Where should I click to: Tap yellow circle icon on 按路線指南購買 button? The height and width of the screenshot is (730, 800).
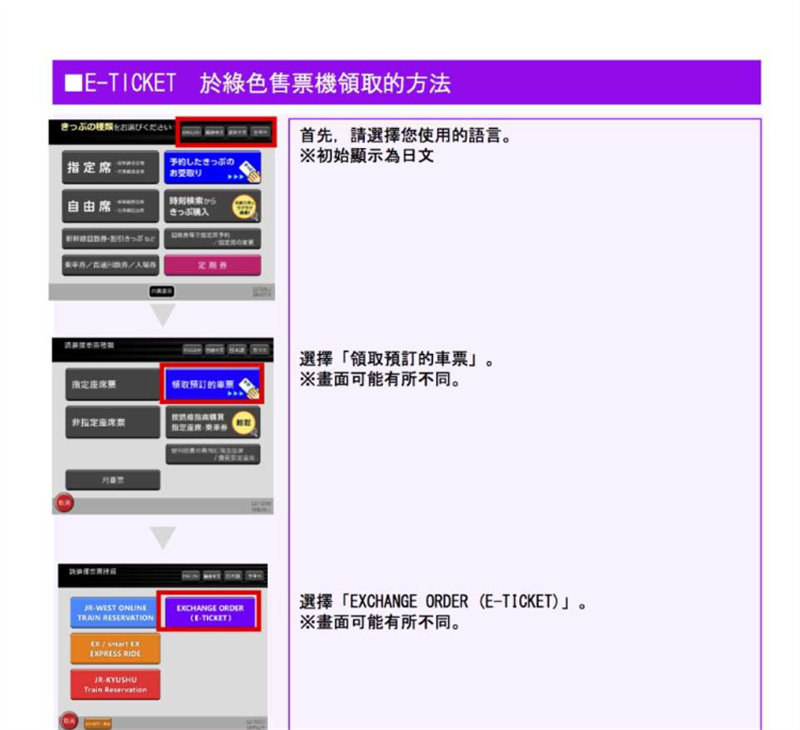[245, 422]
